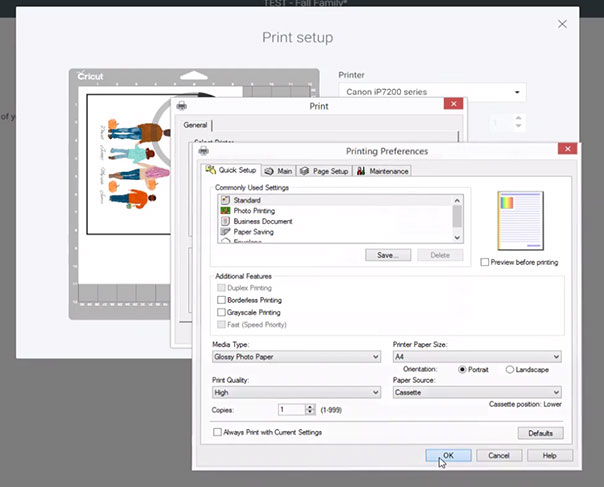Viewport: 604px width, 487px height.
Task: Open the Maintenance tab
Action: (x=383, y=171)
